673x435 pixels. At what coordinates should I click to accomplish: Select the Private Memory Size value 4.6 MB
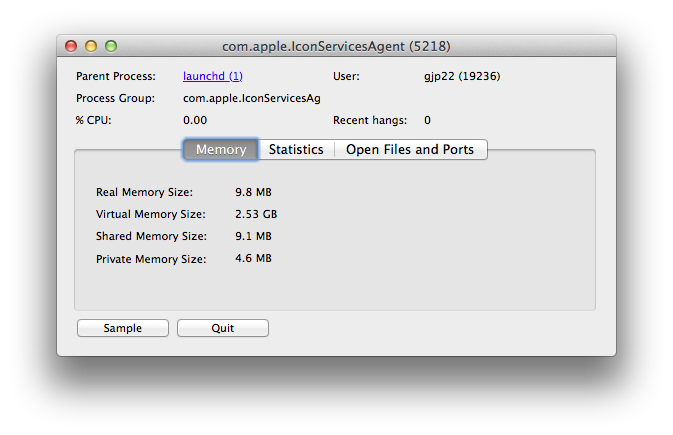tap(253, 258)
